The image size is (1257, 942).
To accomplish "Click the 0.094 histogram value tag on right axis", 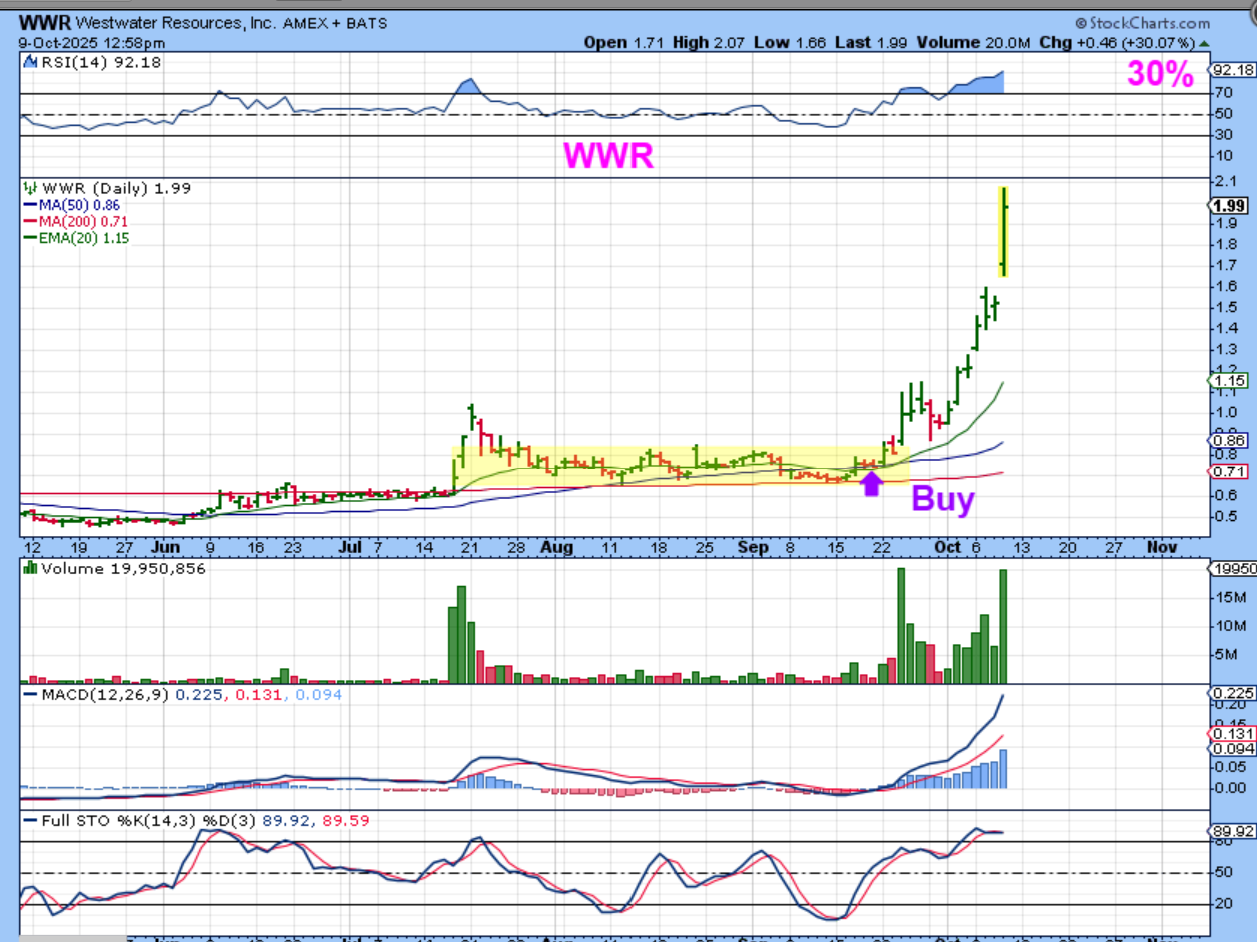I will tap(1231, 749).
